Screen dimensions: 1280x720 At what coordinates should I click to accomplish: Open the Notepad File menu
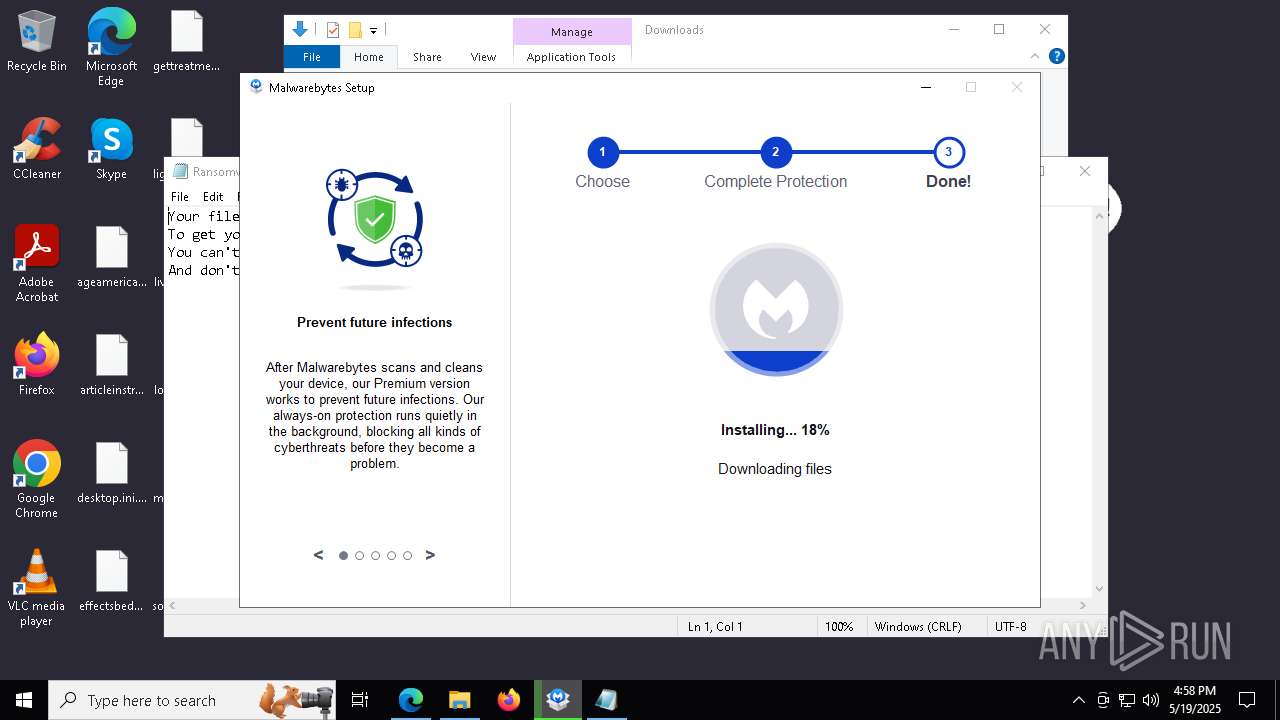pos(180,197)
